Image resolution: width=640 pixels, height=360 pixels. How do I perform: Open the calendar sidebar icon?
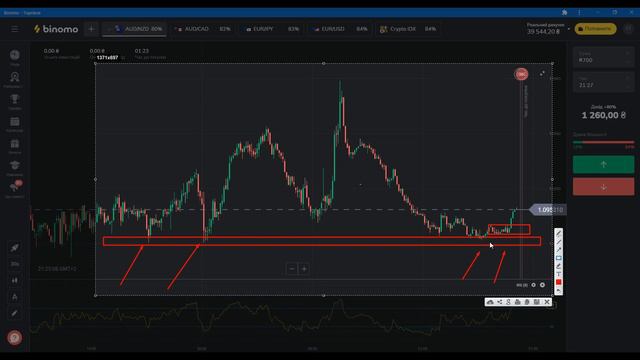15,122
